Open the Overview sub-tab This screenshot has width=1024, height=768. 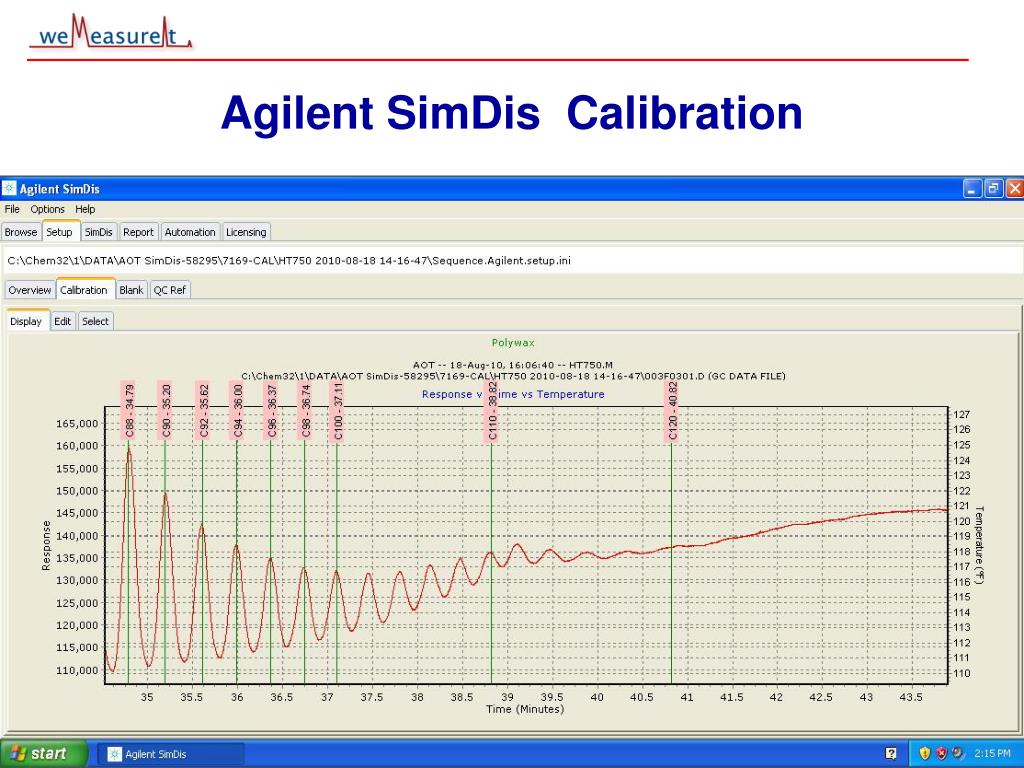coord(30,290)
